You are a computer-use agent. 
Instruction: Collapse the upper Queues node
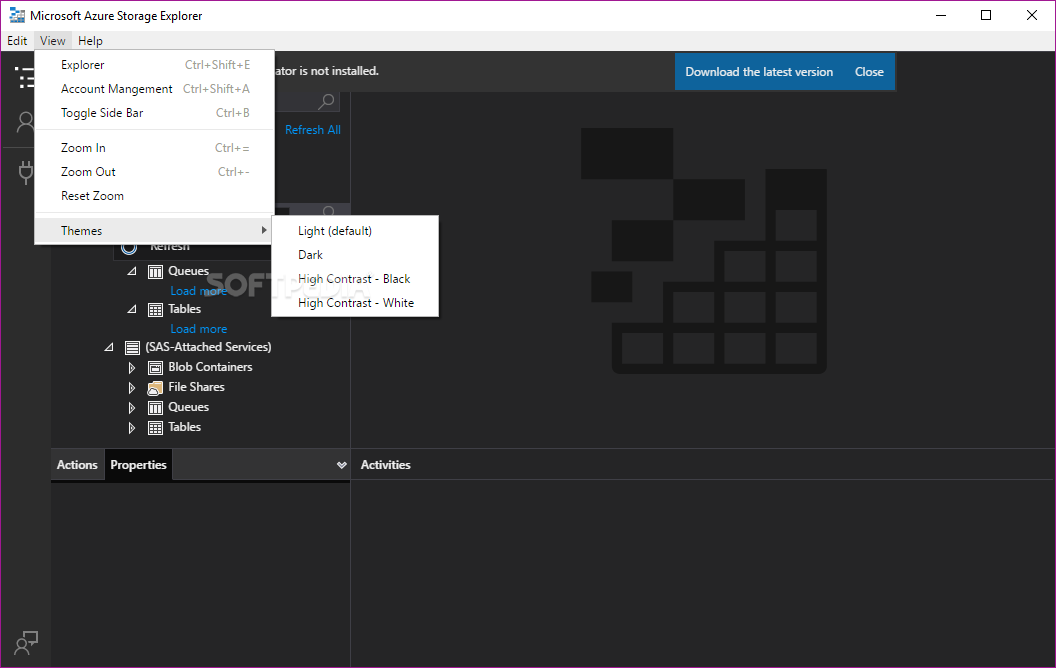[132, 271]
